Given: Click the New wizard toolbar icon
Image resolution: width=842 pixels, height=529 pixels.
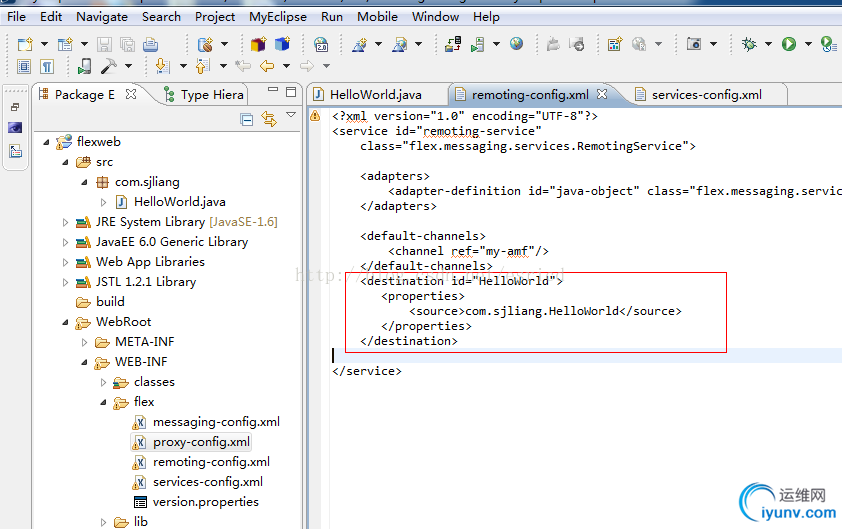Looking at the screenshot, I should (25, 44).
